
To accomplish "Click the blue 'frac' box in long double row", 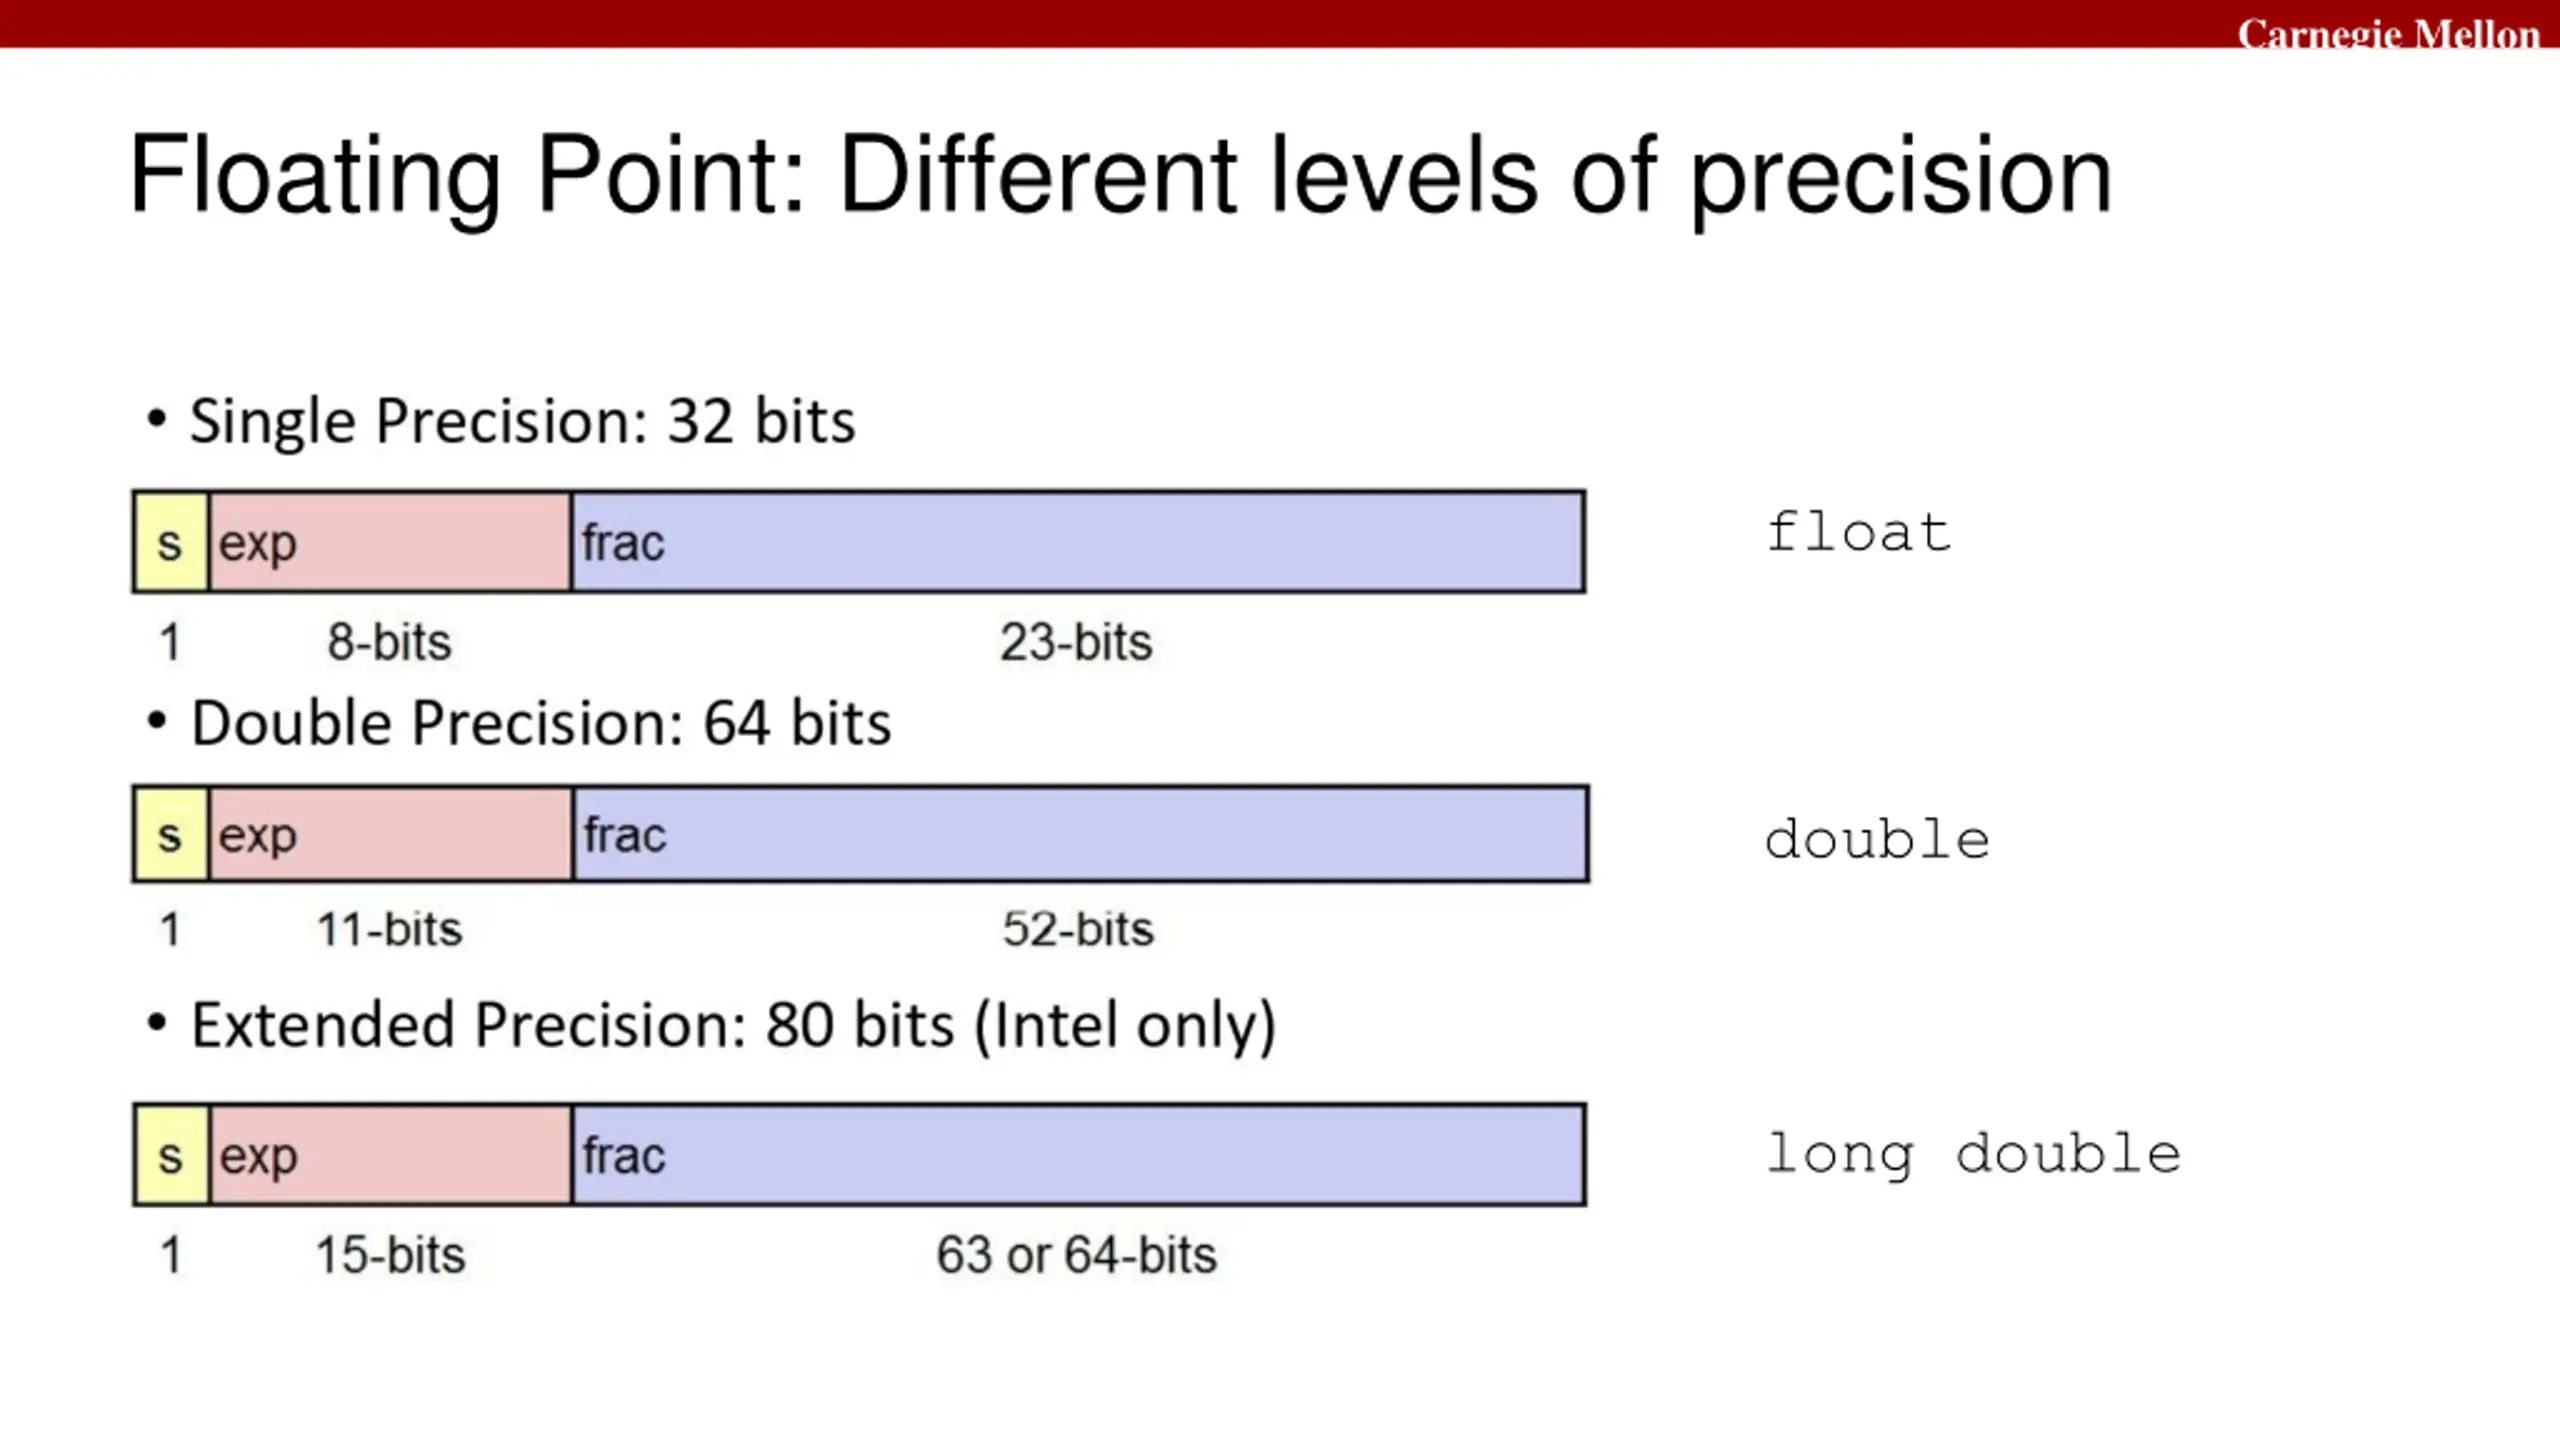I will (x=1079, y=1155).
